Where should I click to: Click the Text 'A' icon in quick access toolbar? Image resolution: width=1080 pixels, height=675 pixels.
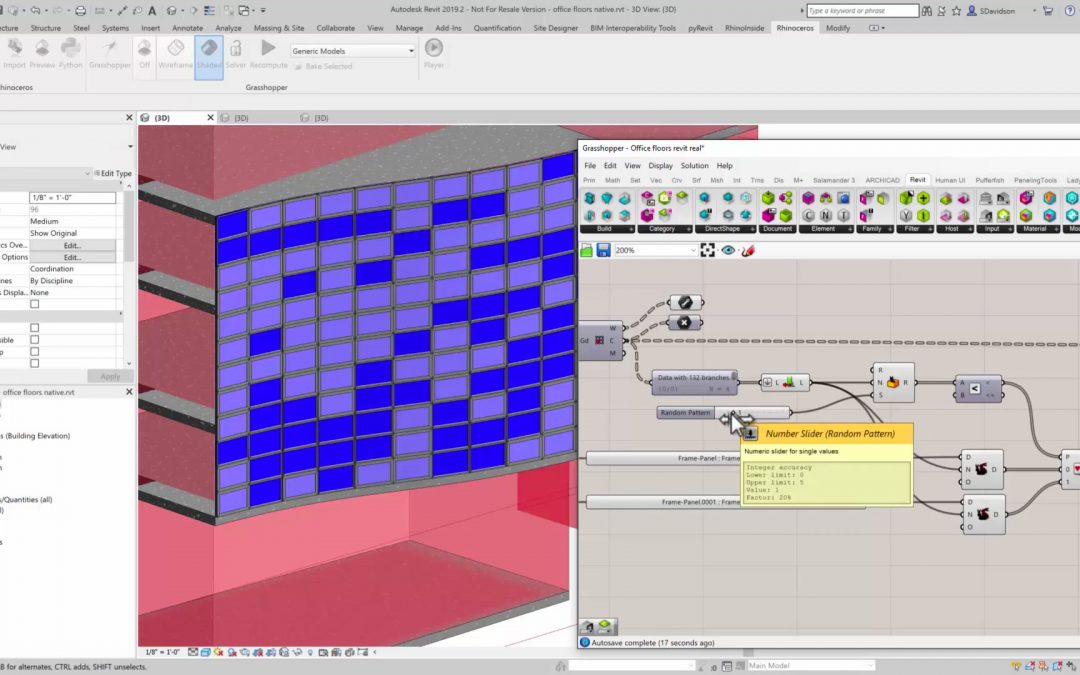(x=152, y=10)
